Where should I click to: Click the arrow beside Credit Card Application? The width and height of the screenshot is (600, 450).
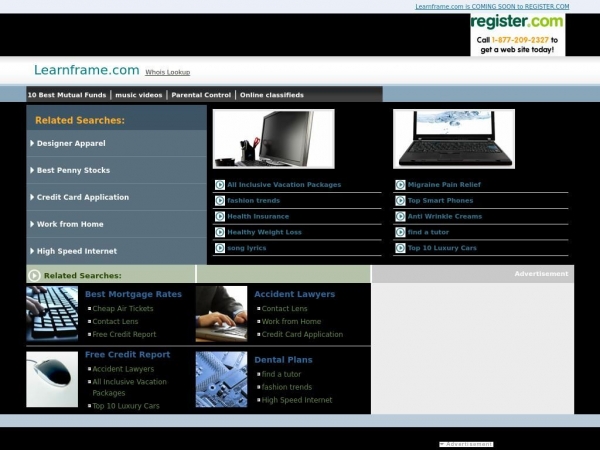click(x=32, y=197)
